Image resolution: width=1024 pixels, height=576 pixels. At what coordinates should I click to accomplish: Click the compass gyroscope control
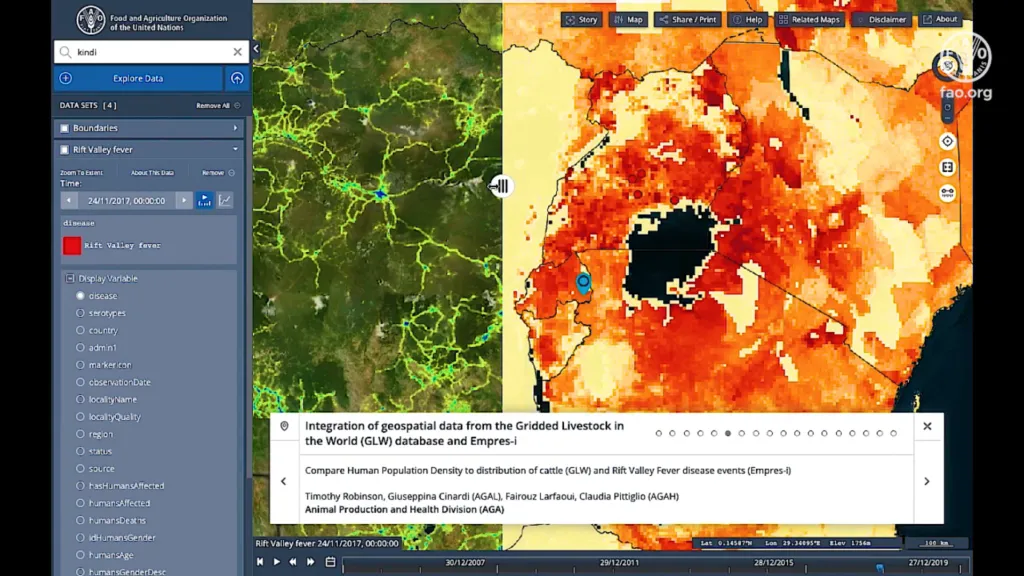tap(948, 66)
